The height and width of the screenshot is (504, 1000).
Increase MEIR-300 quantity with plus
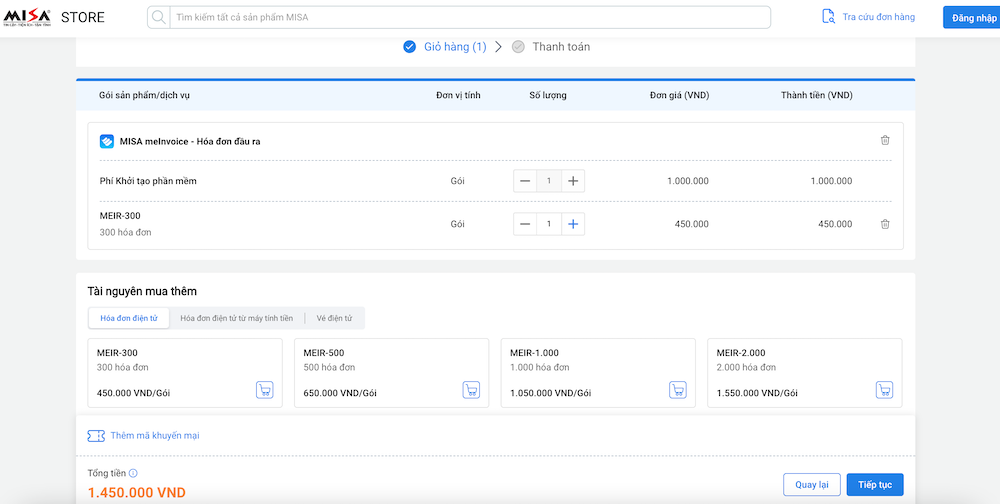573,224
